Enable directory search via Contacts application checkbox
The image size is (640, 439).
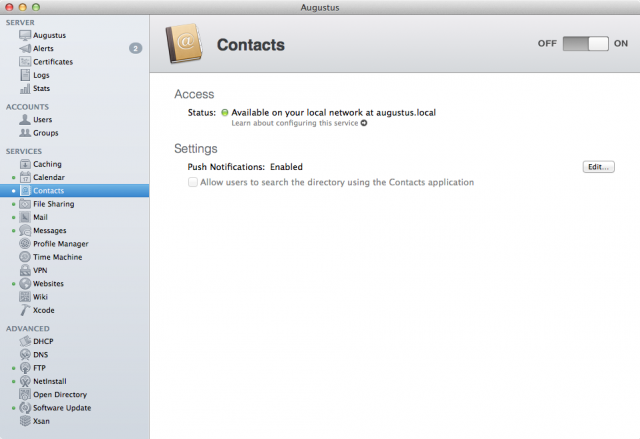point(193,182)
